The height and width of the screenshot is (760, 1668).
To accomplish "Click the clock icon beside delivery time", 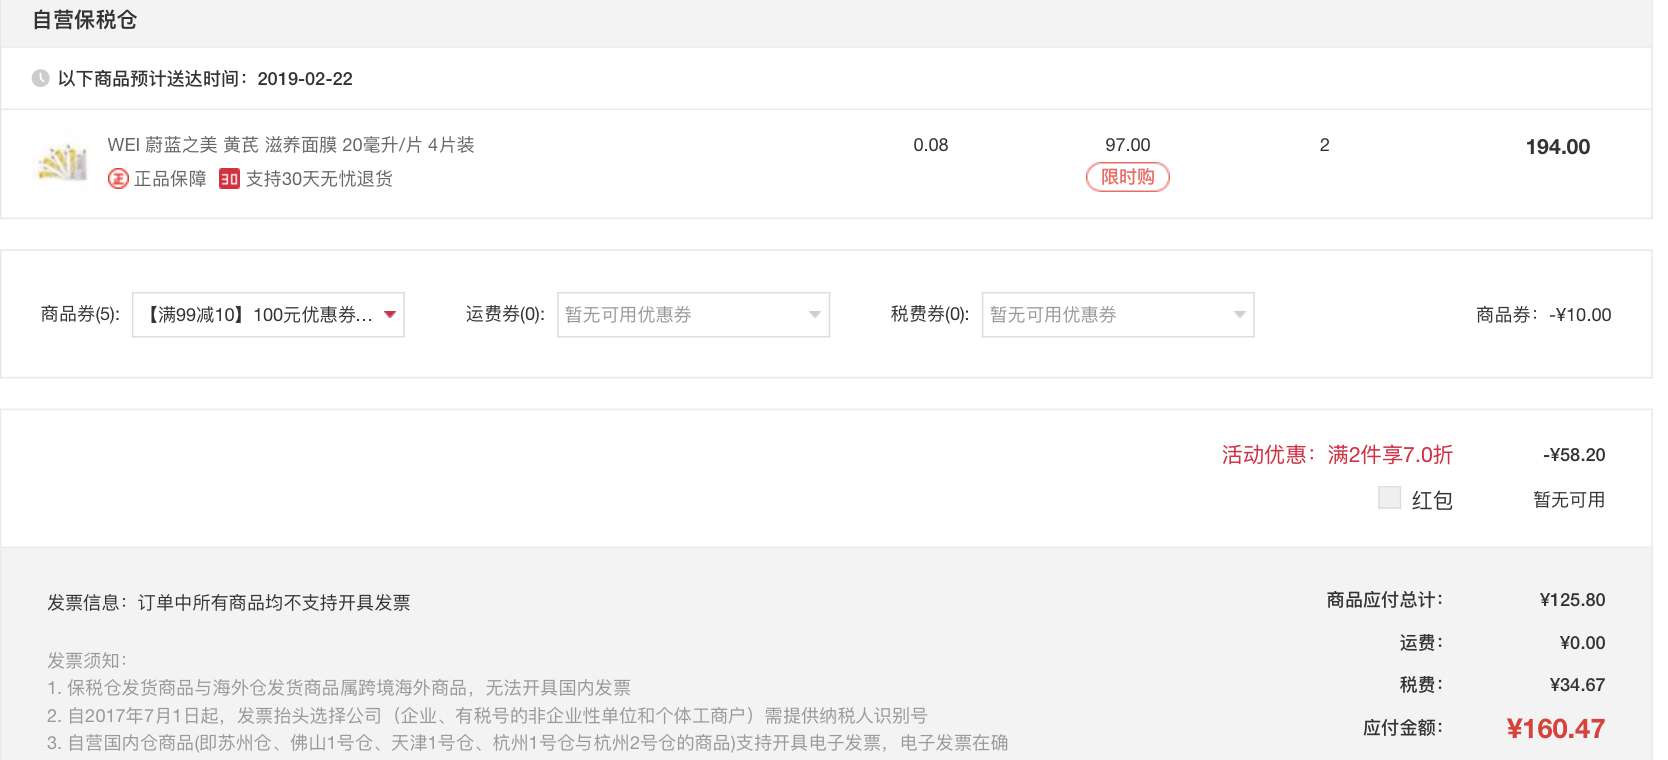I will pyautogui.click(x=40, y=78).
